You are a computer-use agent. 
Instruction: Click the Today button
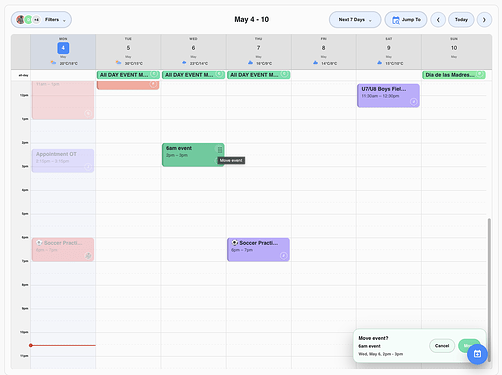coord(461,20)
